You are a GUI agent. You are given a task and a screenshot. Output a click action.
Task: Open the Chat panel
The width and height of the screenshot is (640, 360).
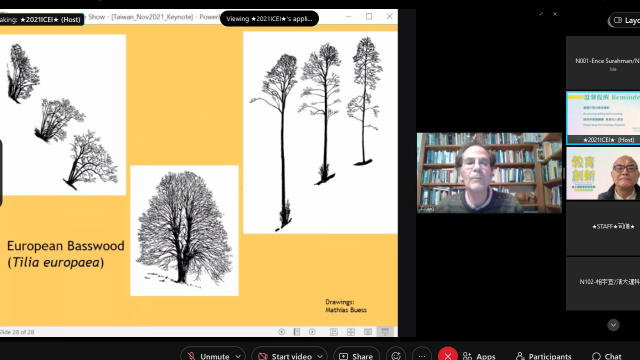tap(607, 356)
